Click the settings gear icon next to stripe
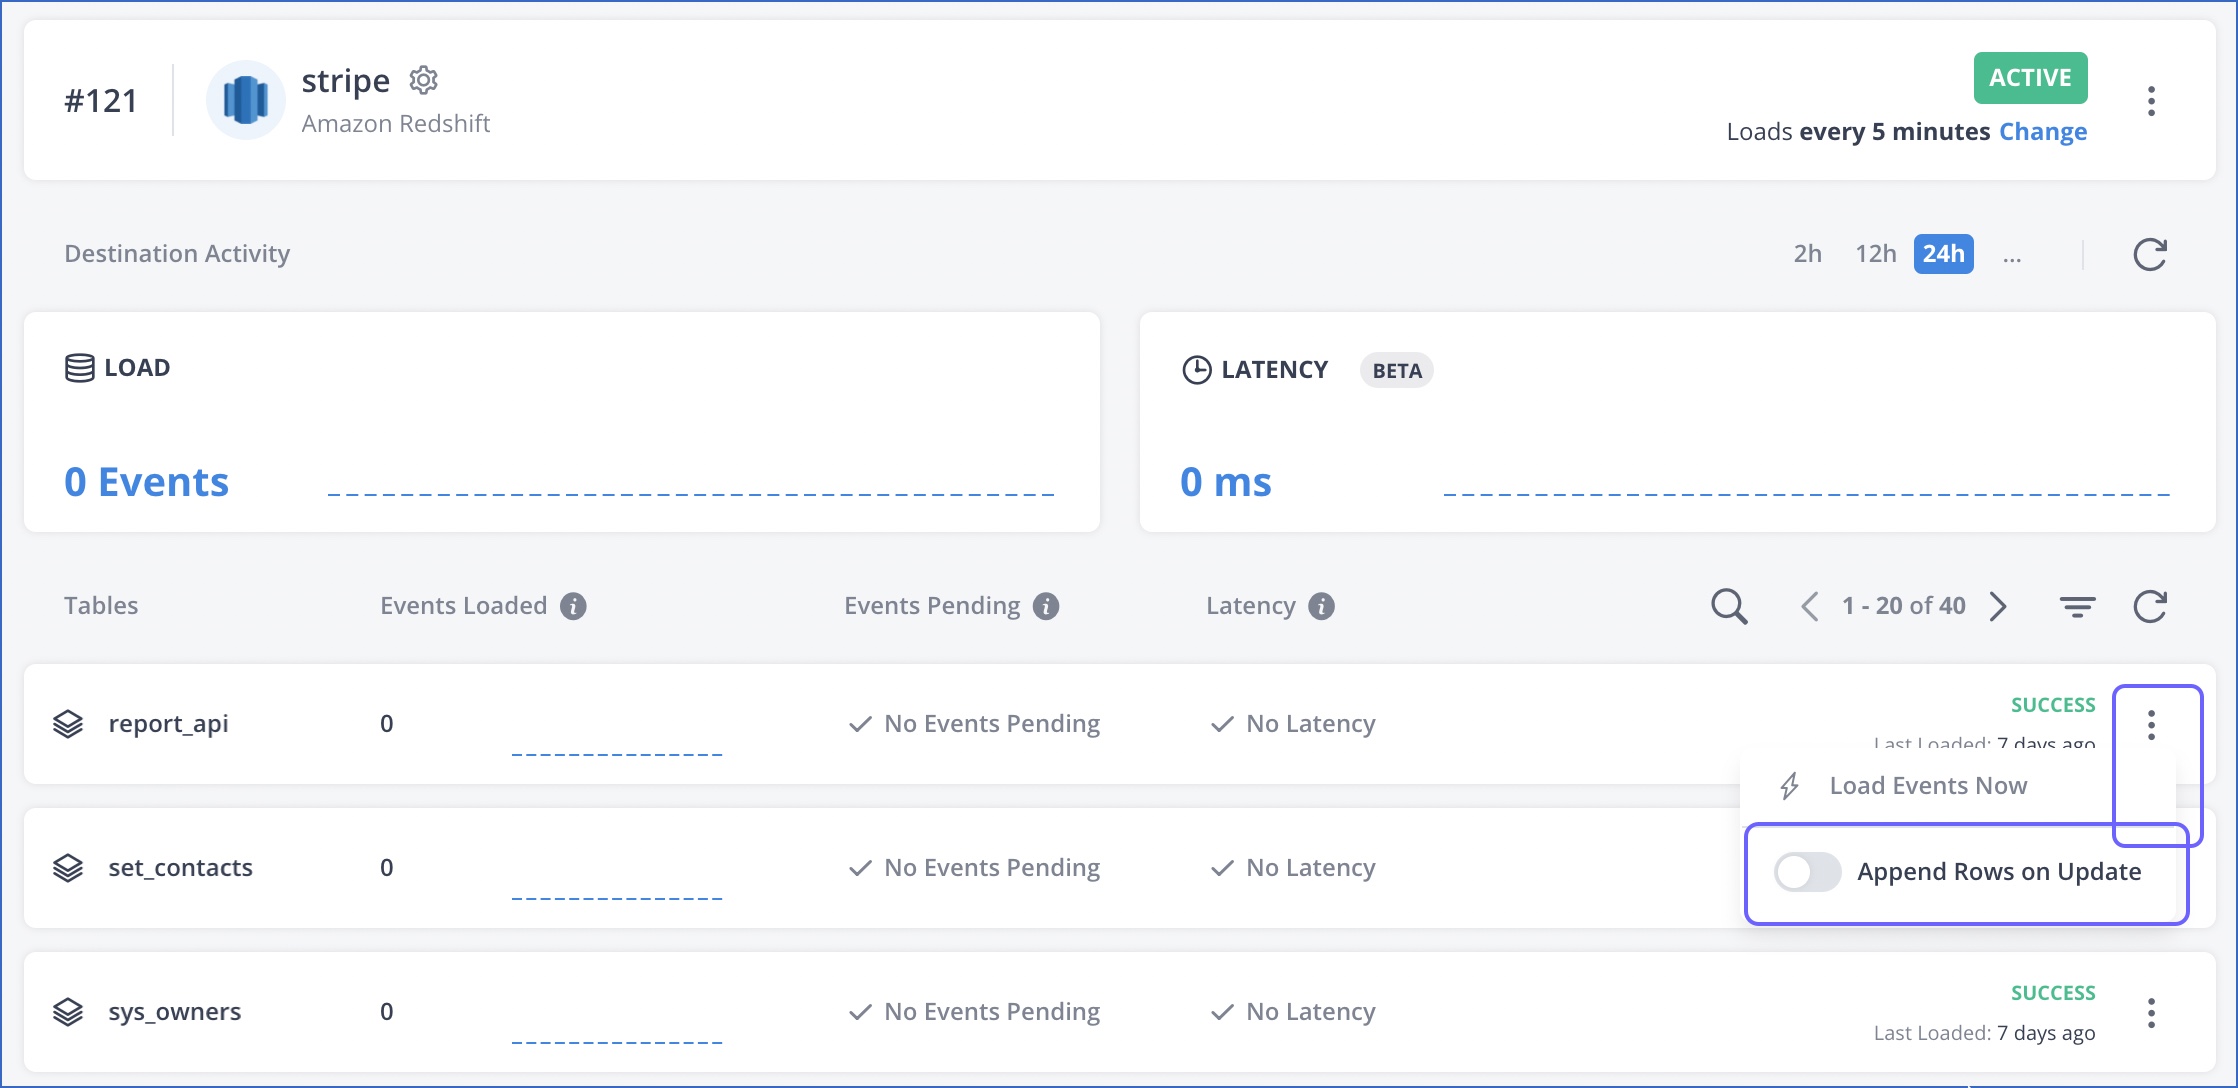Image resolution: width=2238 pixels, height=1088 pixels. 424,81
